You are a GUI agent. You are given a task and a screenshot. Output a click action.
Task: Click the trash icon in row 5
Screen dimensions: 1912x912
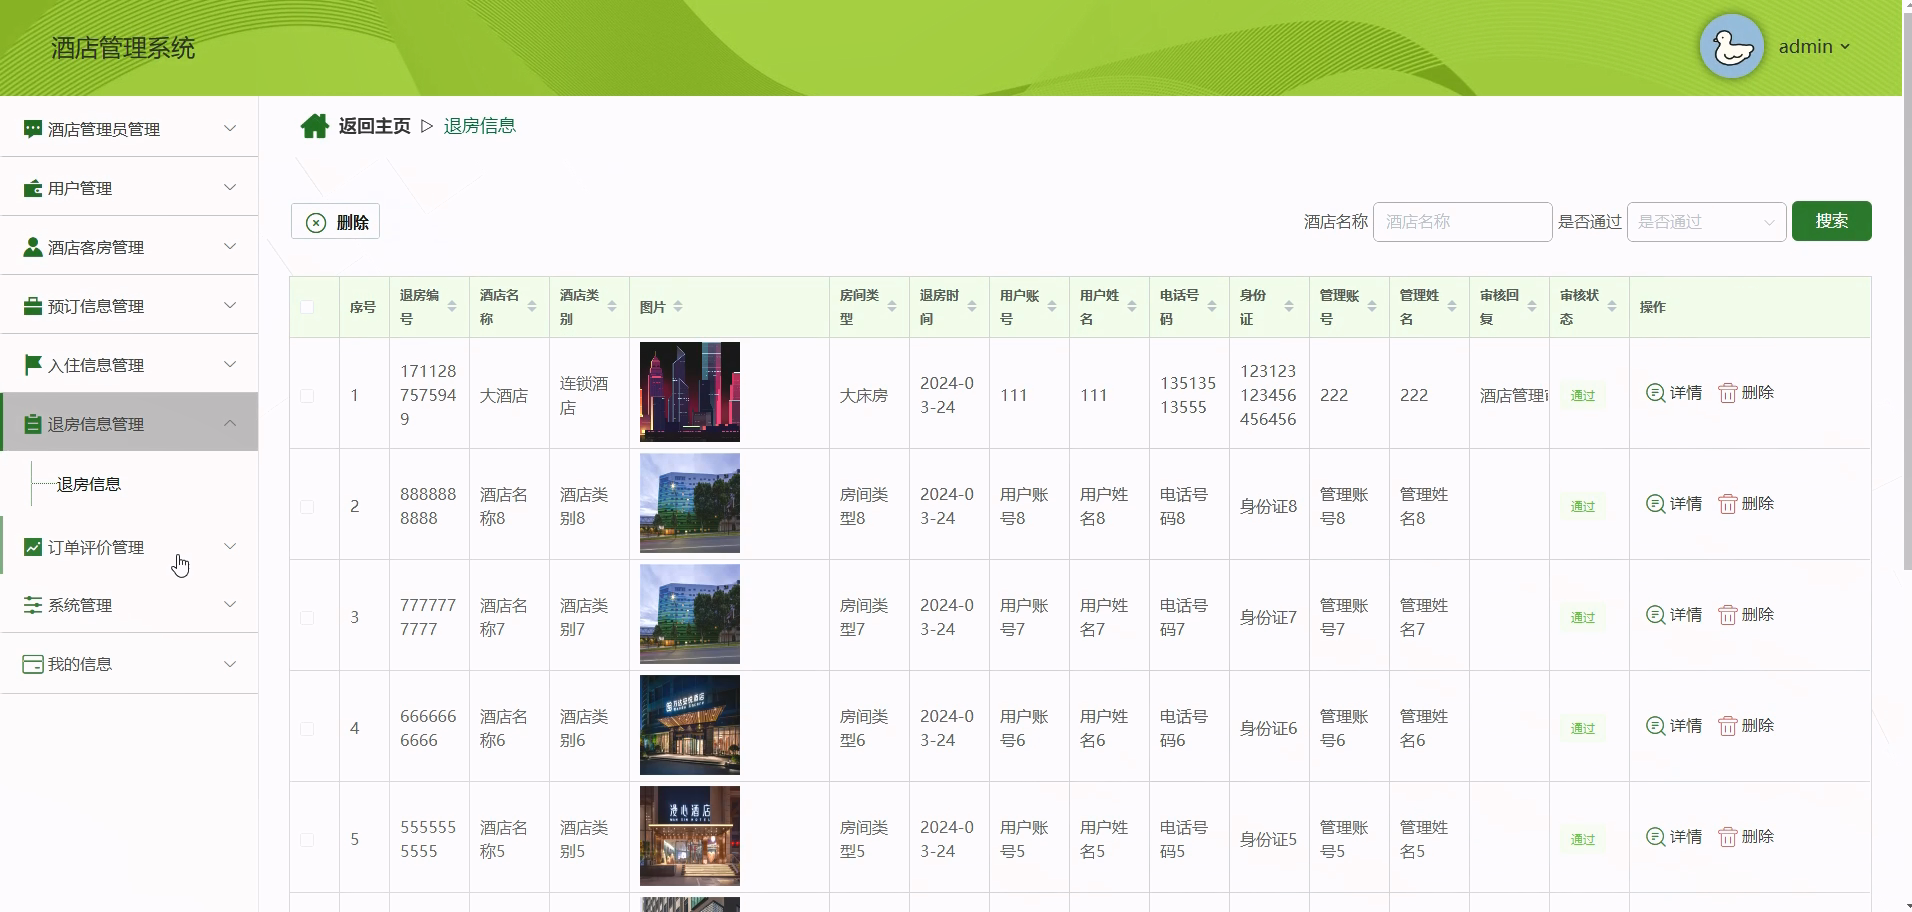coord(1728,837)
